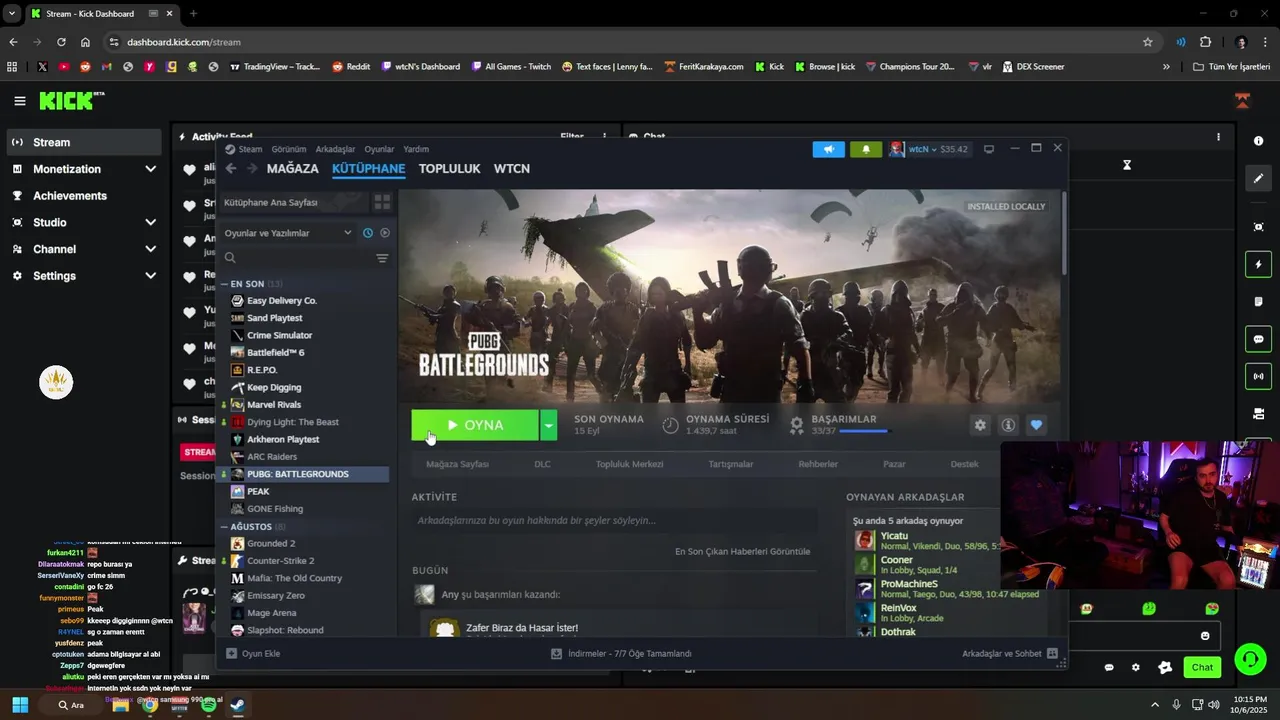Toggle Kick lightning quick actions icon
The width and height of the screenshot is (1280, 720).
pyautogui.click(x=1258, y=264)
